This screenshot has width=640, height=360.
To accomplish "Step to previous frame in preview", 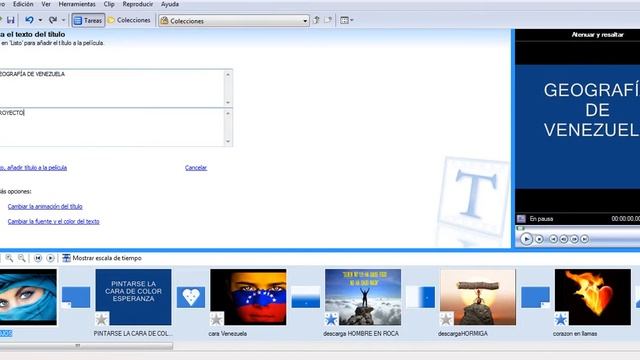I will click(564, 239).
